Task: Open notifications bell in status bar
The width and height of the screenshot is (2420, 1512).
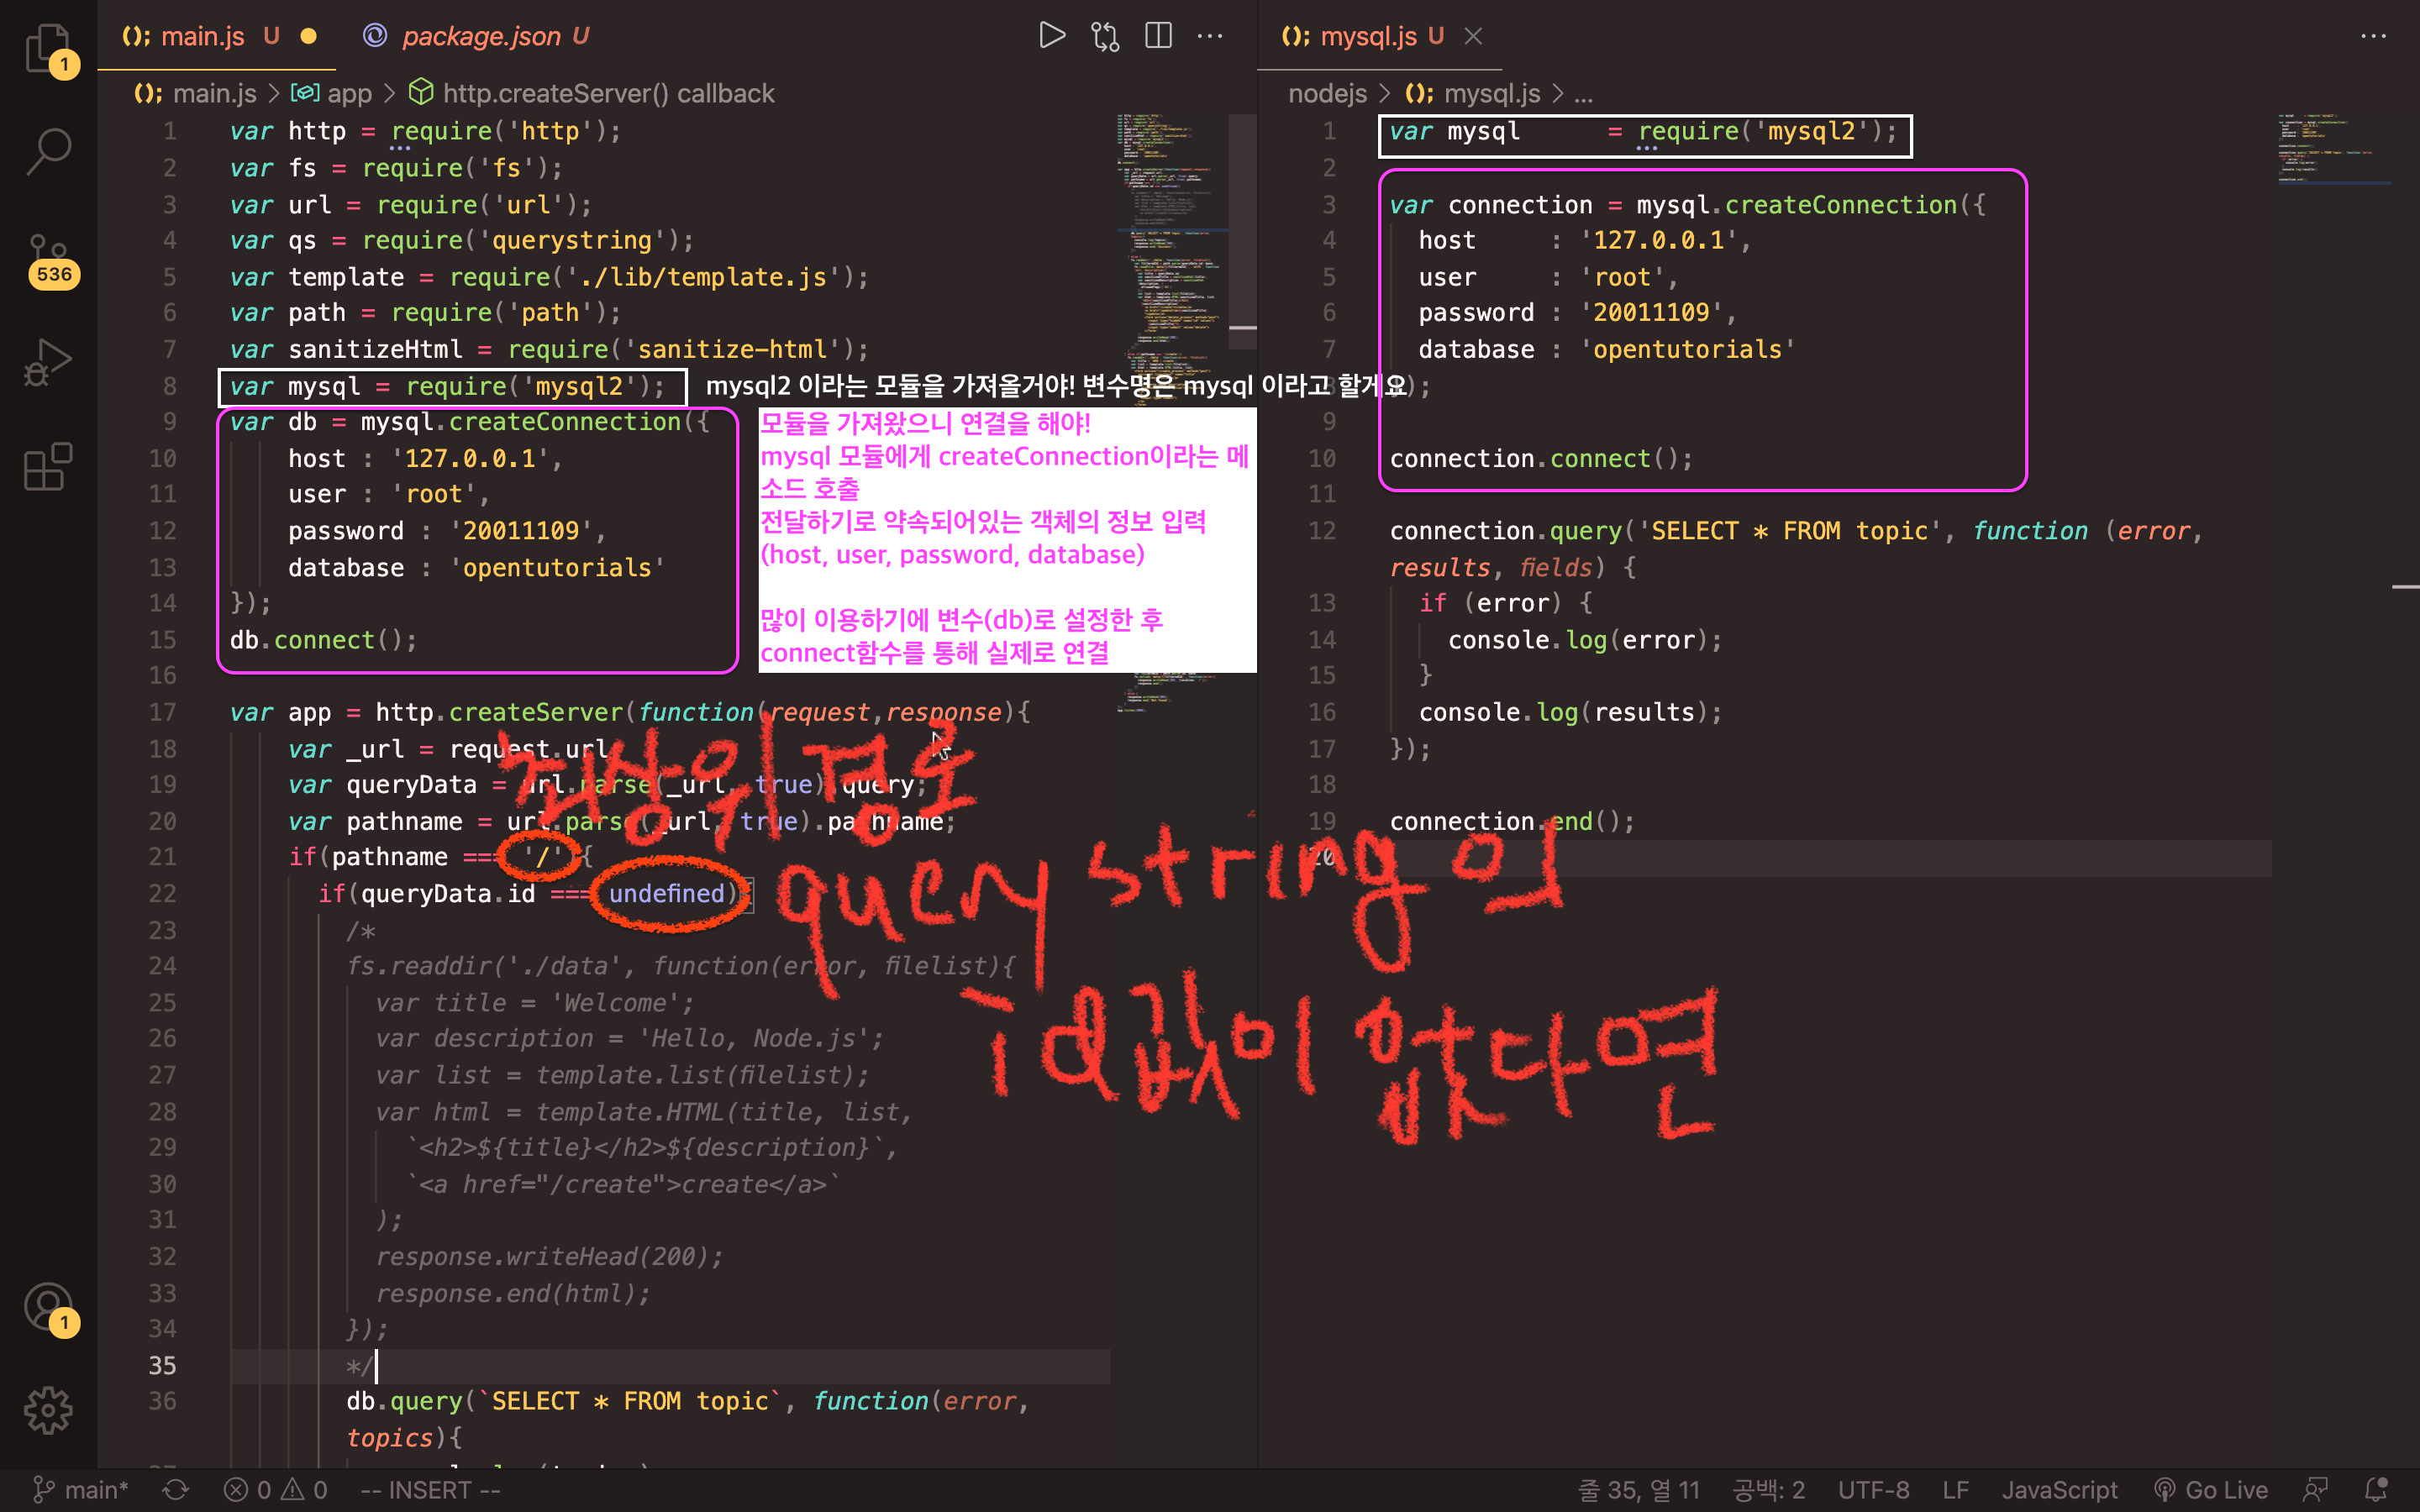Action: (2376, 1490)
